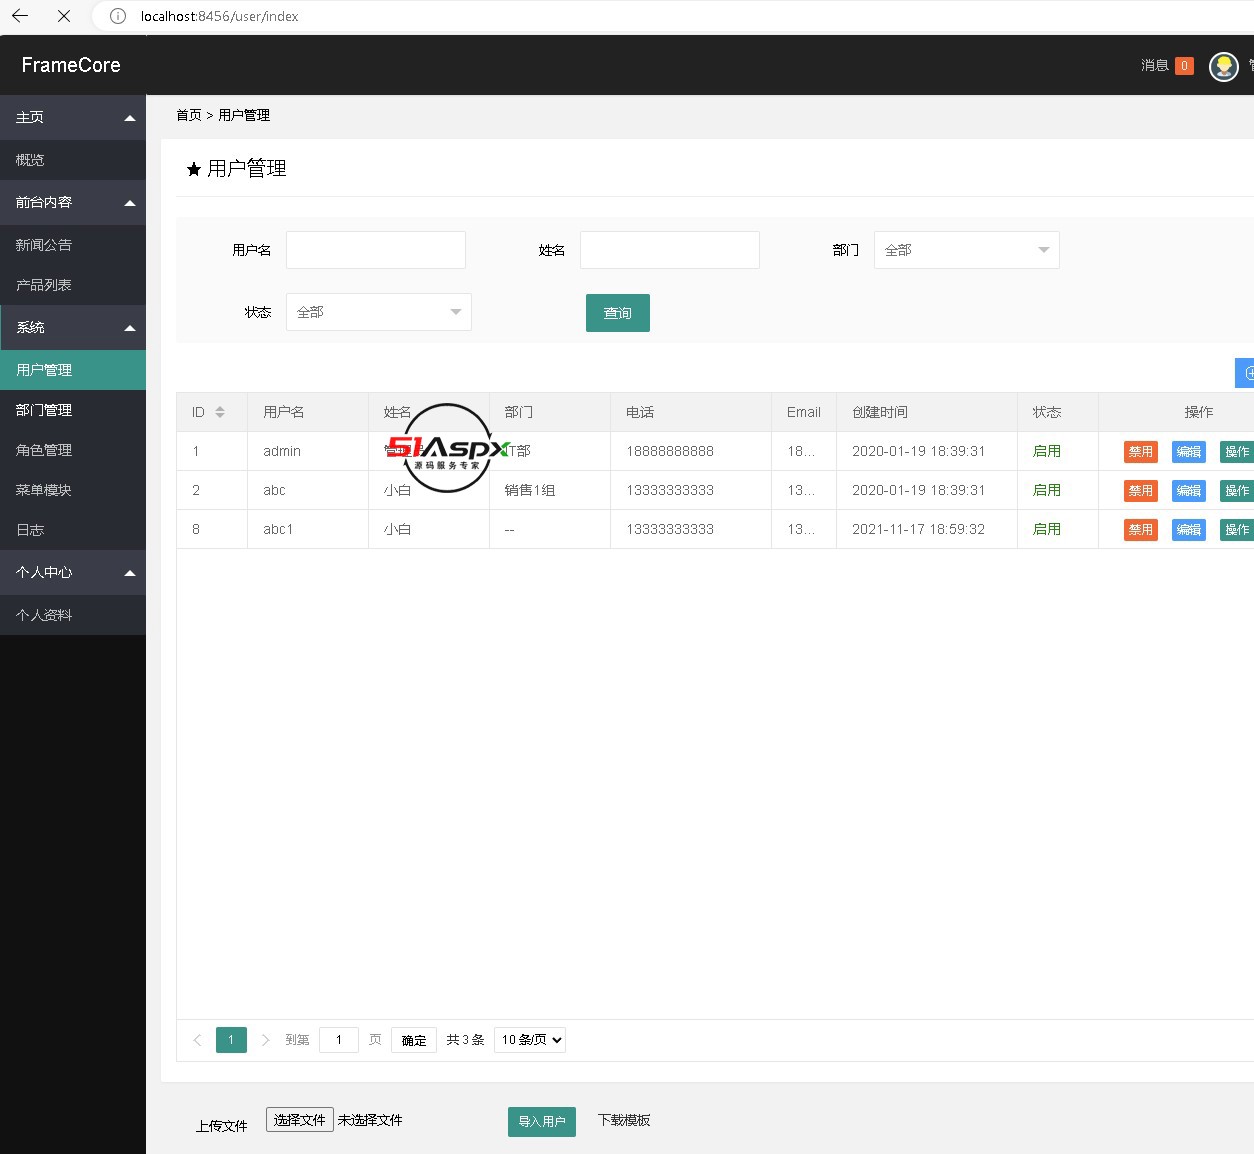This screenshot has width=1254, height=1154.
Task: Click 编辑 button for admin row
Action: coord(1189,452)
